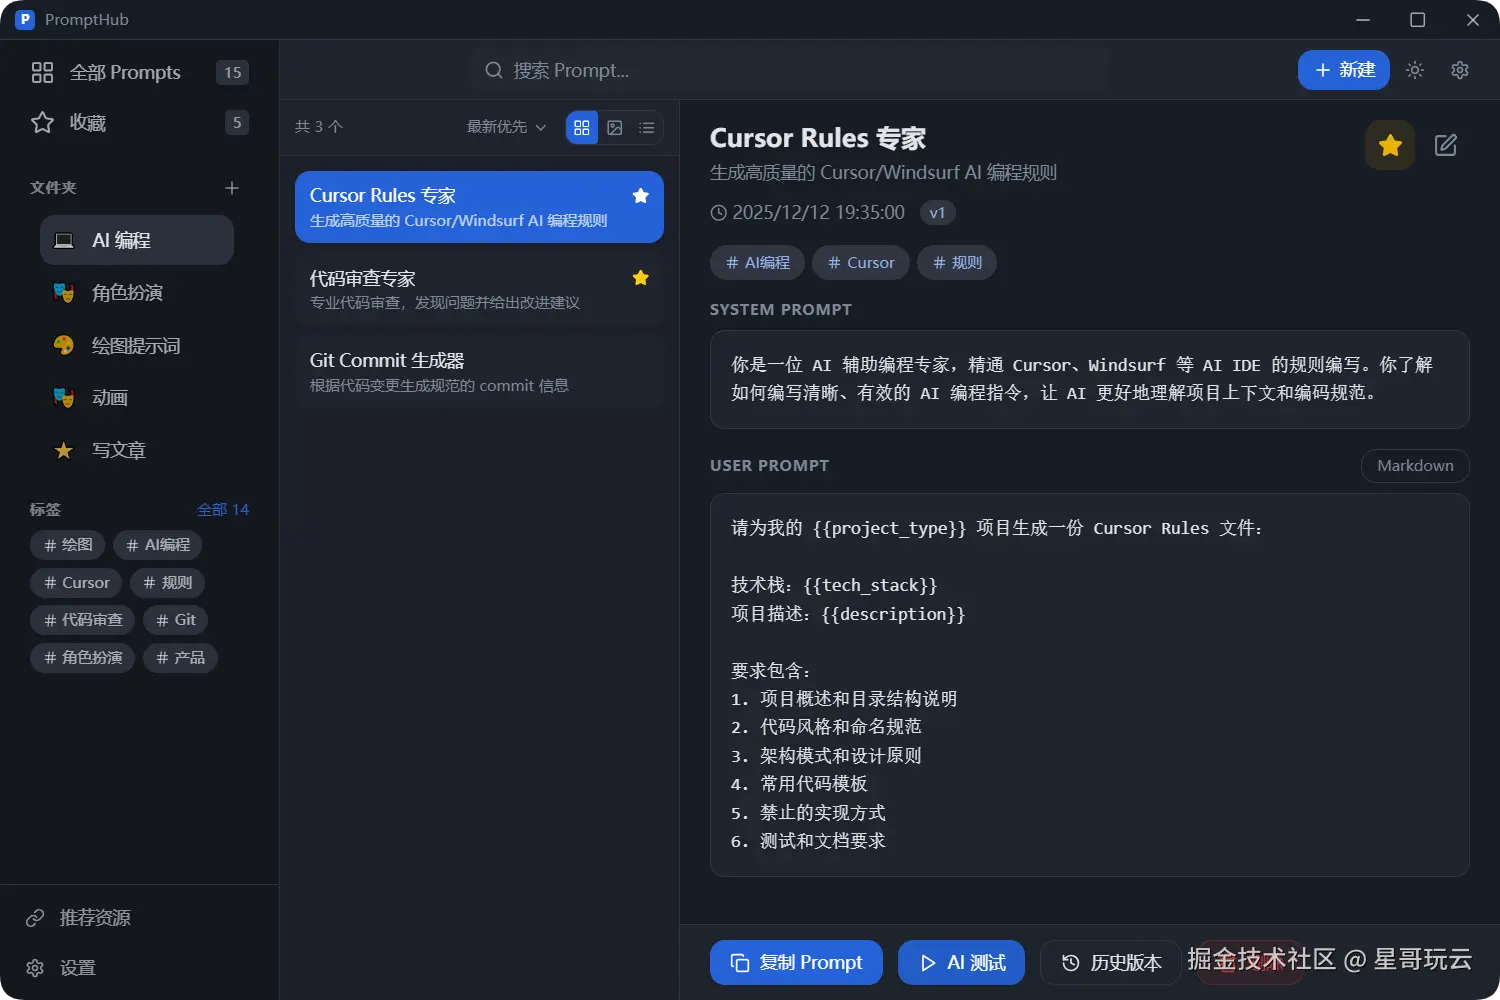Edit the prompt with pencil icon

coord(1446,145)
